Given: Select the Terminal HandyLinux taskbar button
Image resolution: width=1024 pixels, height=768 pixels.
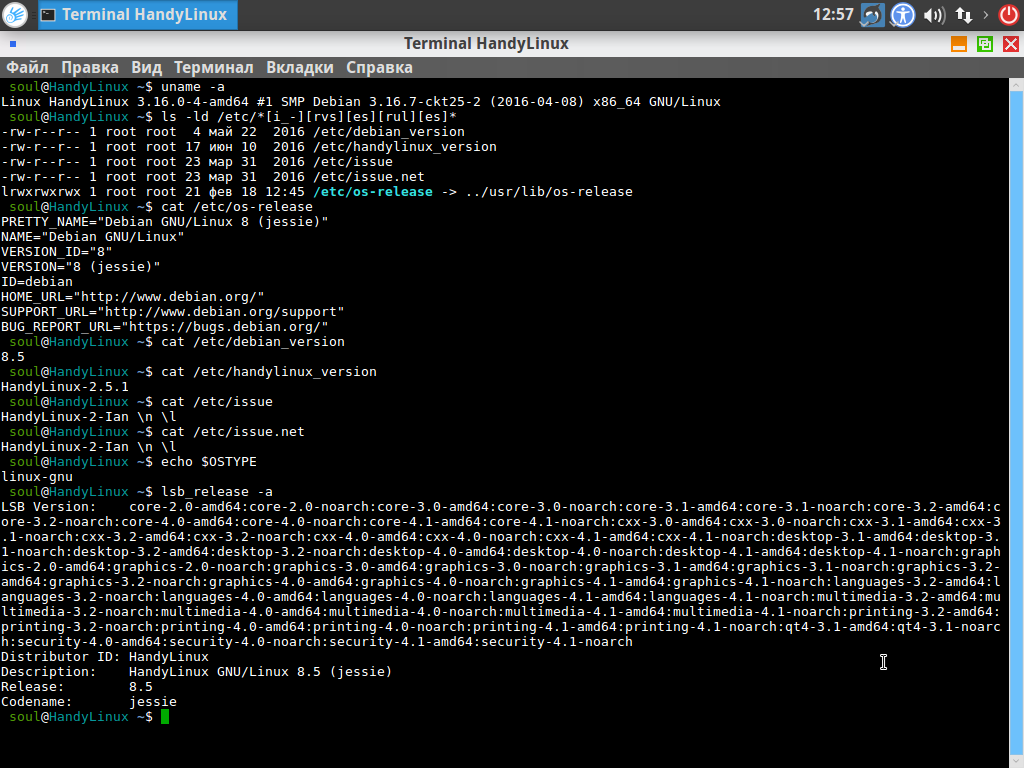Looking at the screenshot, I should pyautogui.click(x=138, y=14).
